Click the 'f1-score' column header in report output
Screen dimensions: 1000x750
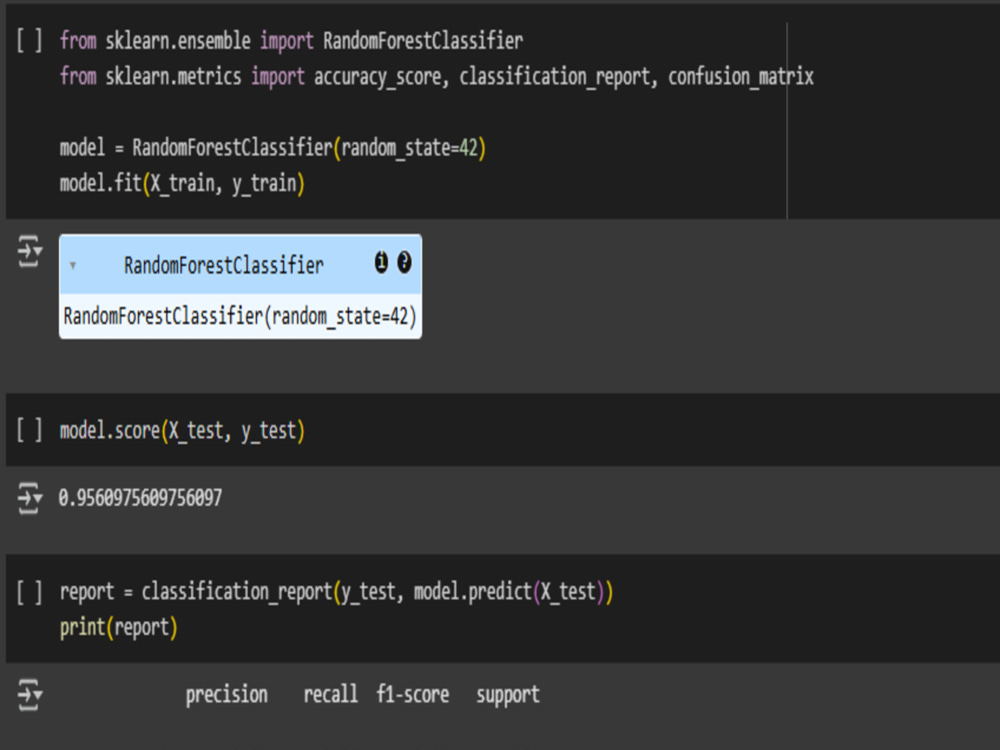pyautogui.click(x=413, y=694)
